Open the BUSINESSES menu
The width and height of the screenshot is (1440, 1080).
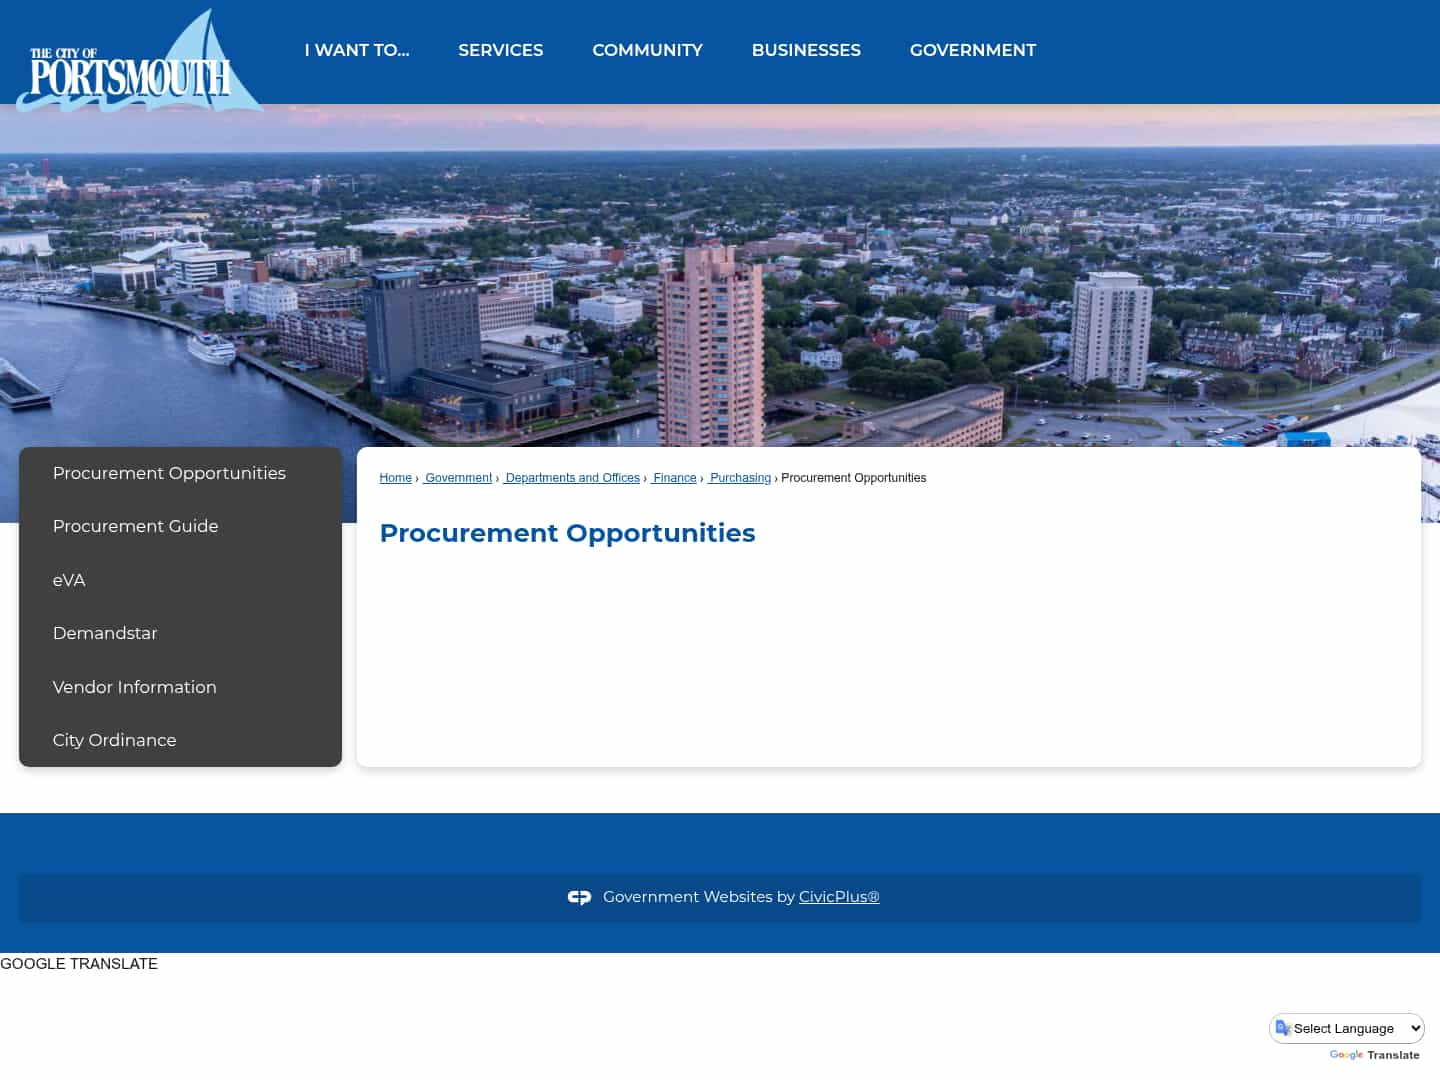(x=806, y=50)
